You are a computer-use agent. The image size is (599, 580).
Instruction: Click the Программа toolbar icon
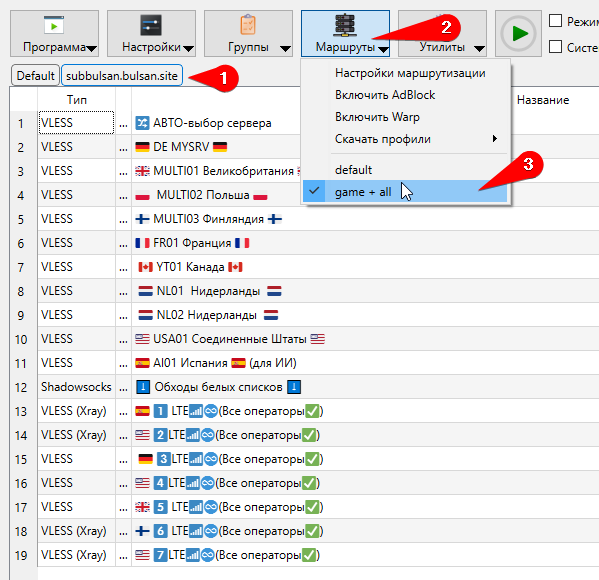tap(54, 26)
